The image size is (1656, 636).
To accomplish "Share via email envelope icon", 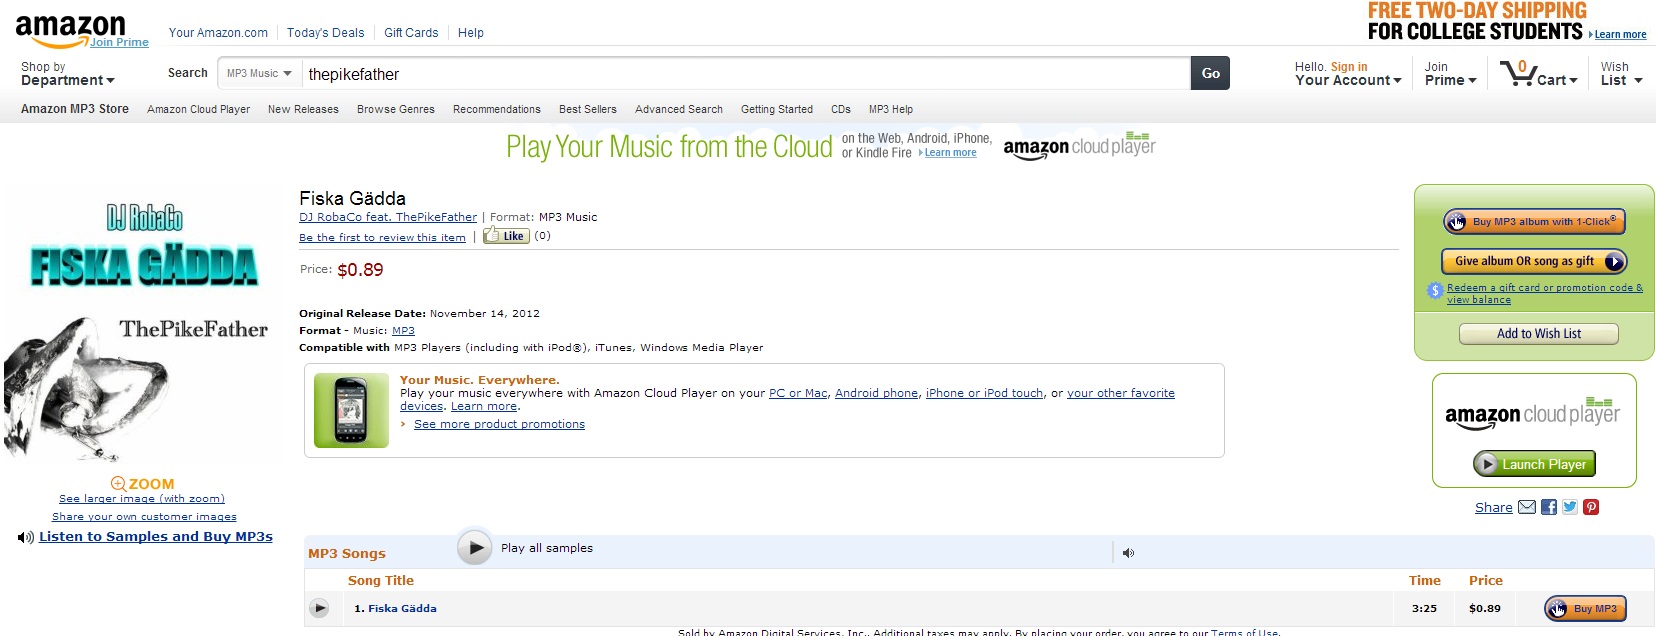I will (x=1527, y=507).
